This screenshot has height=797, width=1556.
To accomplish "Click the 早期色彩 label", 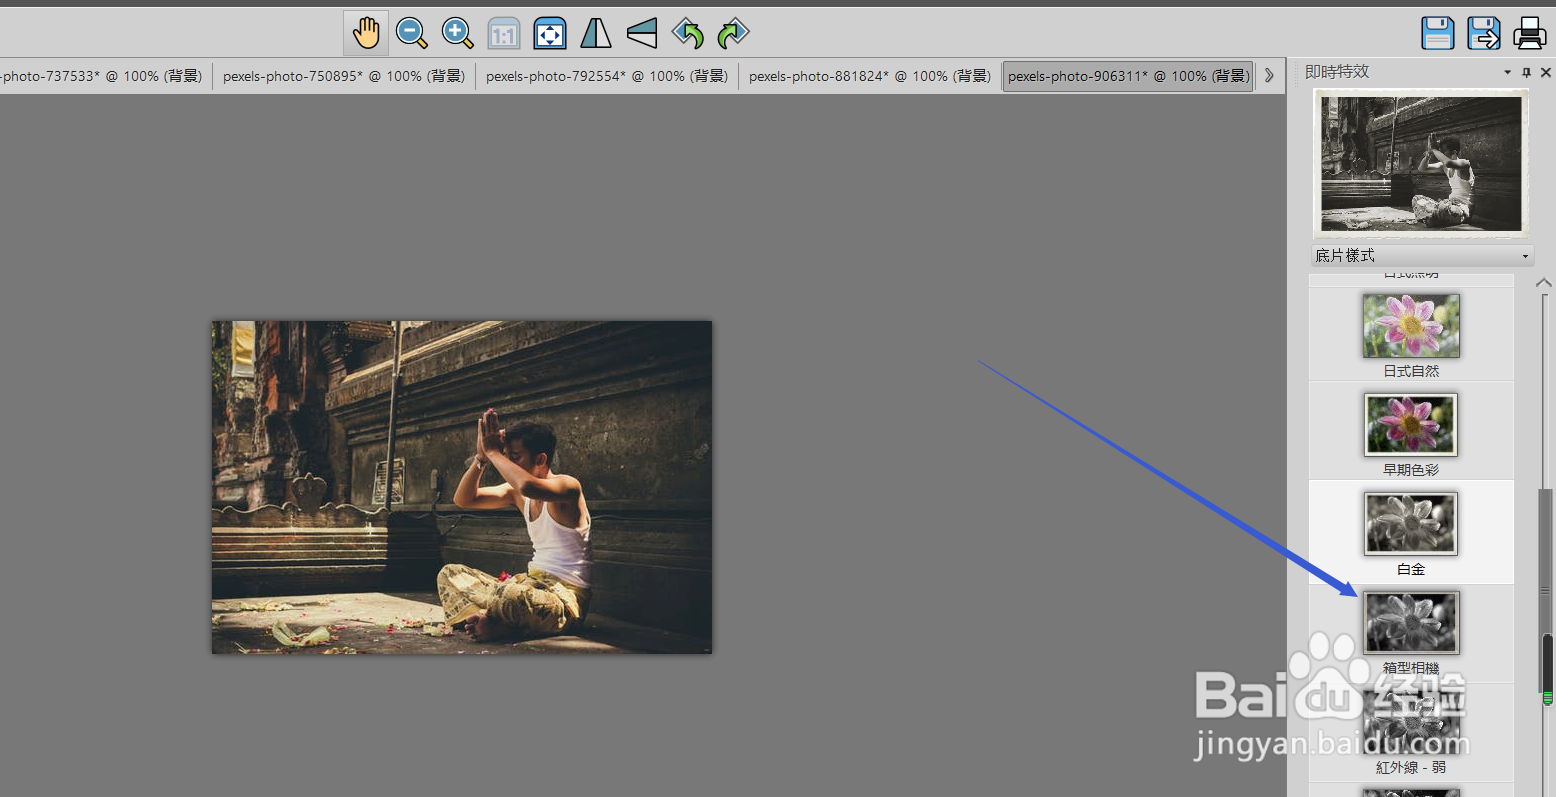I will (1411, 470).
